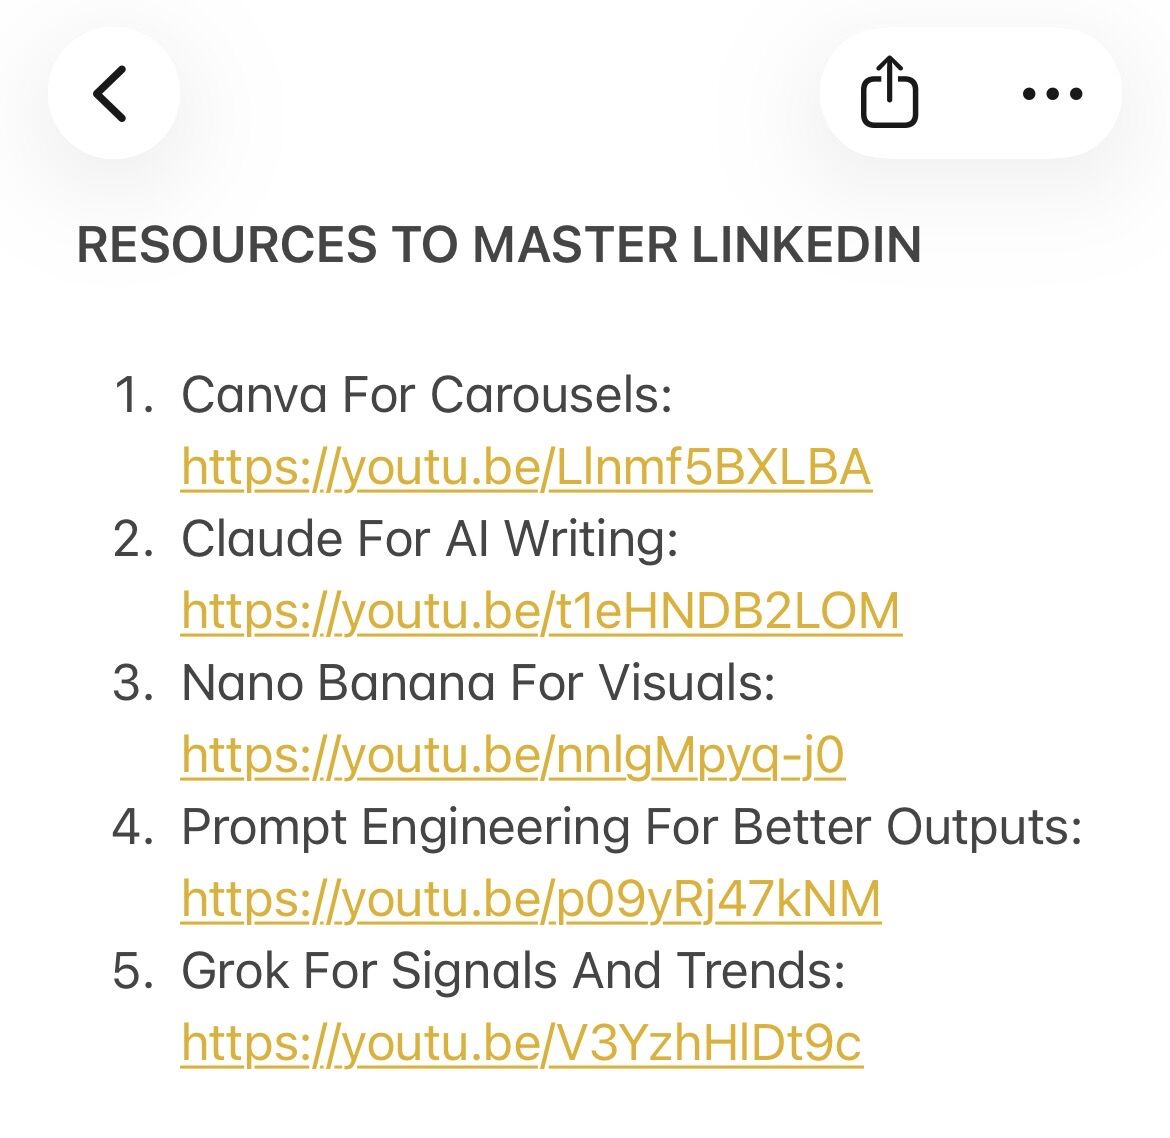Click list number 2 marker
Image resolution: width=1170 pixels, height=1138 pixels.
click(x=133, y=539)
